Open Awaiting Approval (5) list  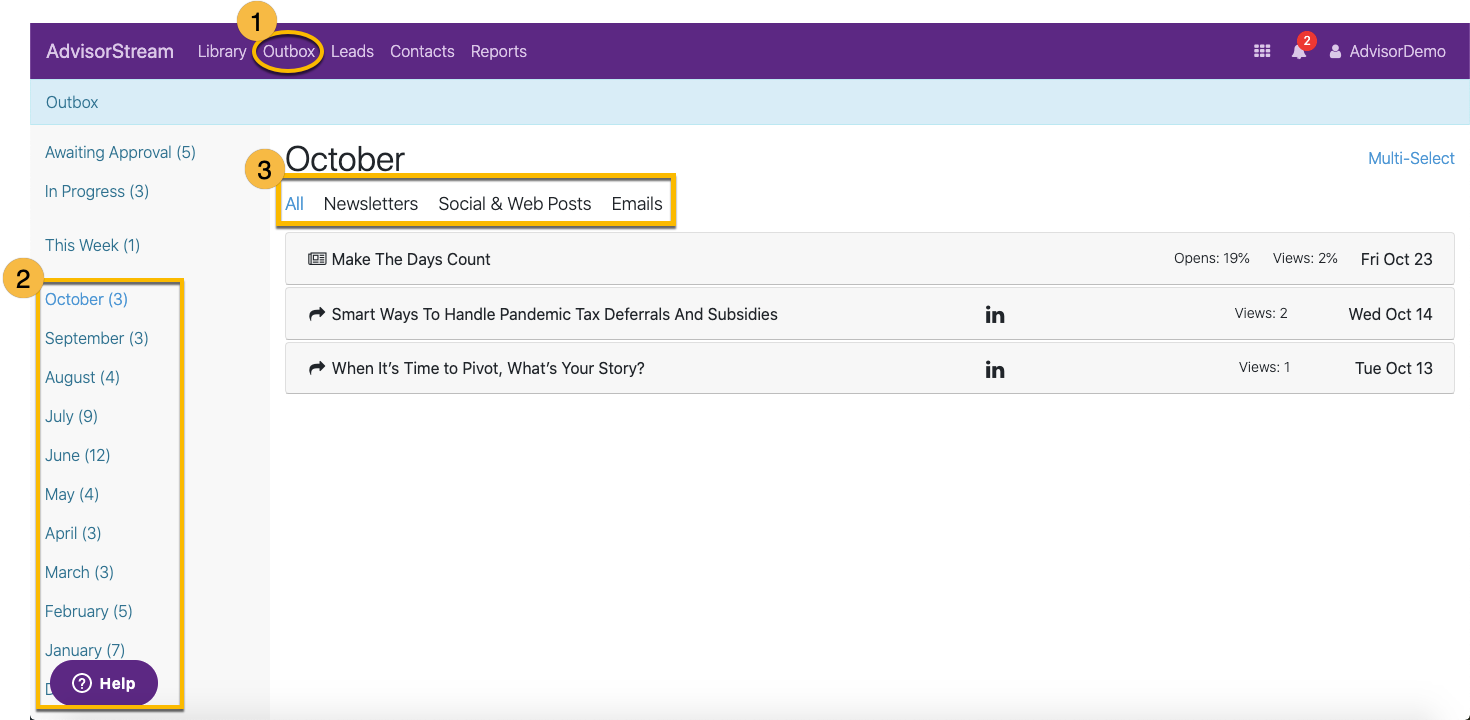click(x=120, y=152)
